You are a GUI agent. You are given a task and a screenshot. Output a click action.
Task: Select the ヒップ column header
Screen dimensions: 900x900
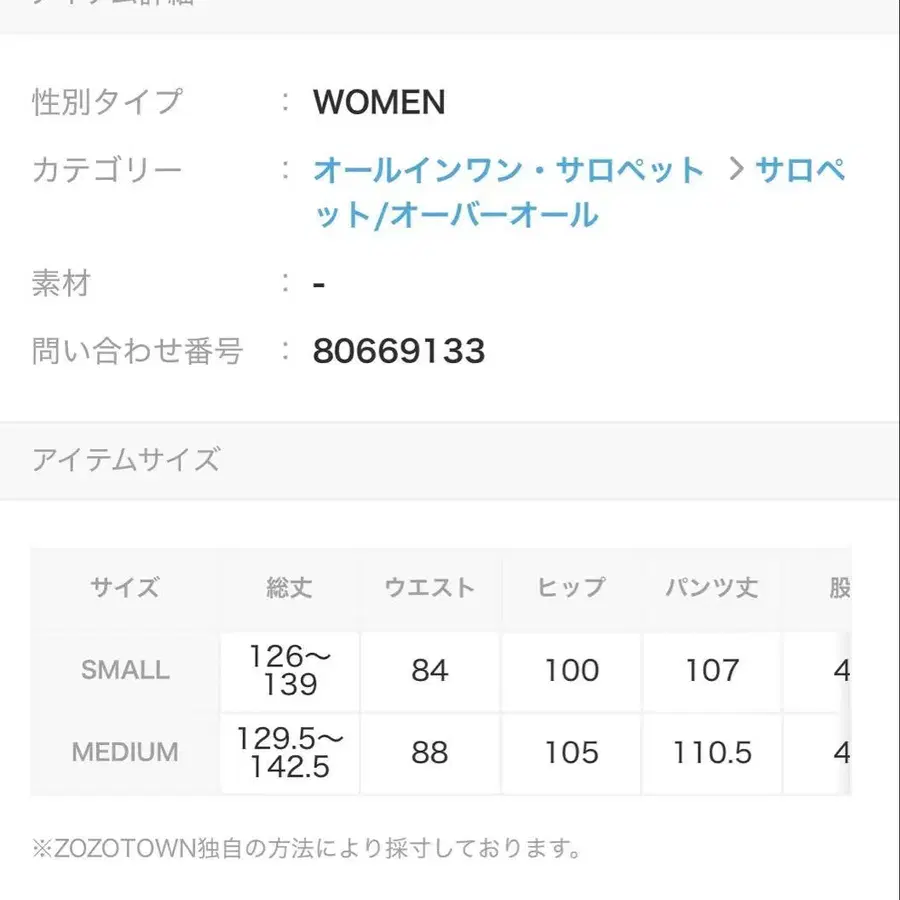[571, 588]
